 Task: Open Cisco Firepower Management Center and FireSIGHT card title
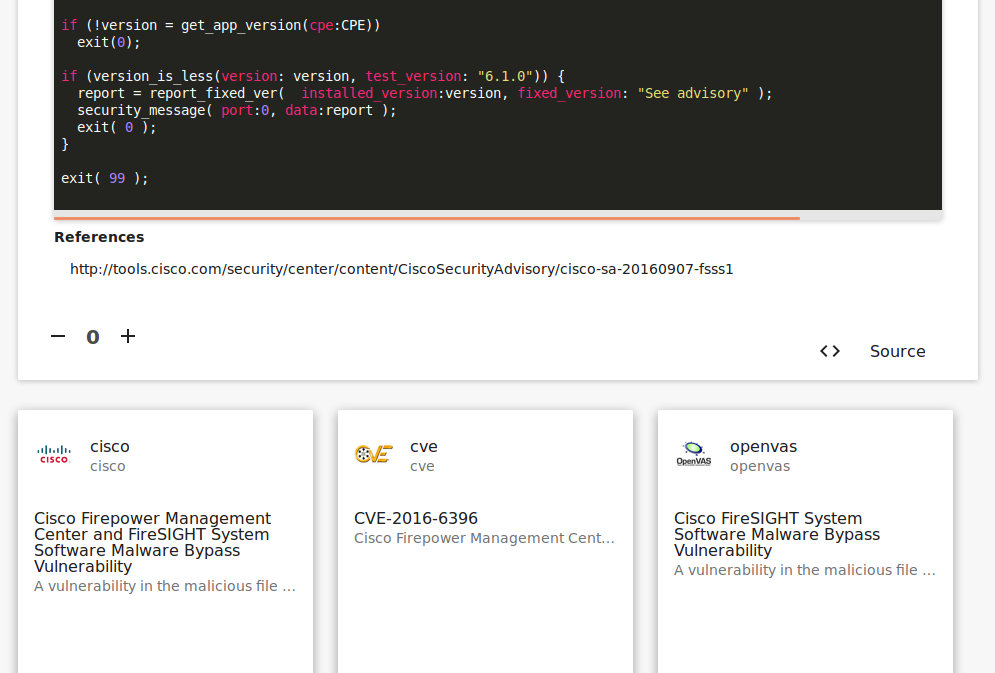pyautogui.click(x=152, y=542)
